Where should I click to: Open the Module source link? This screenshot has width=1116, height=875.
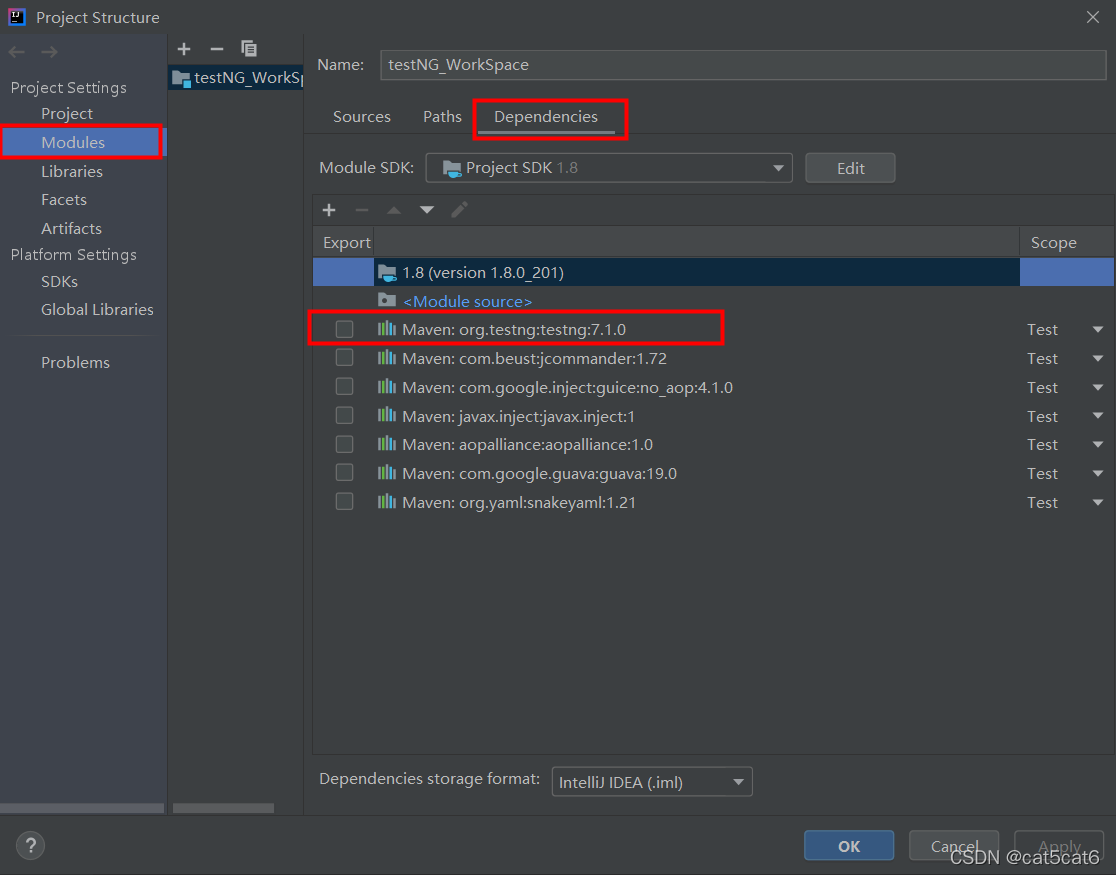(x=468, y=302)
